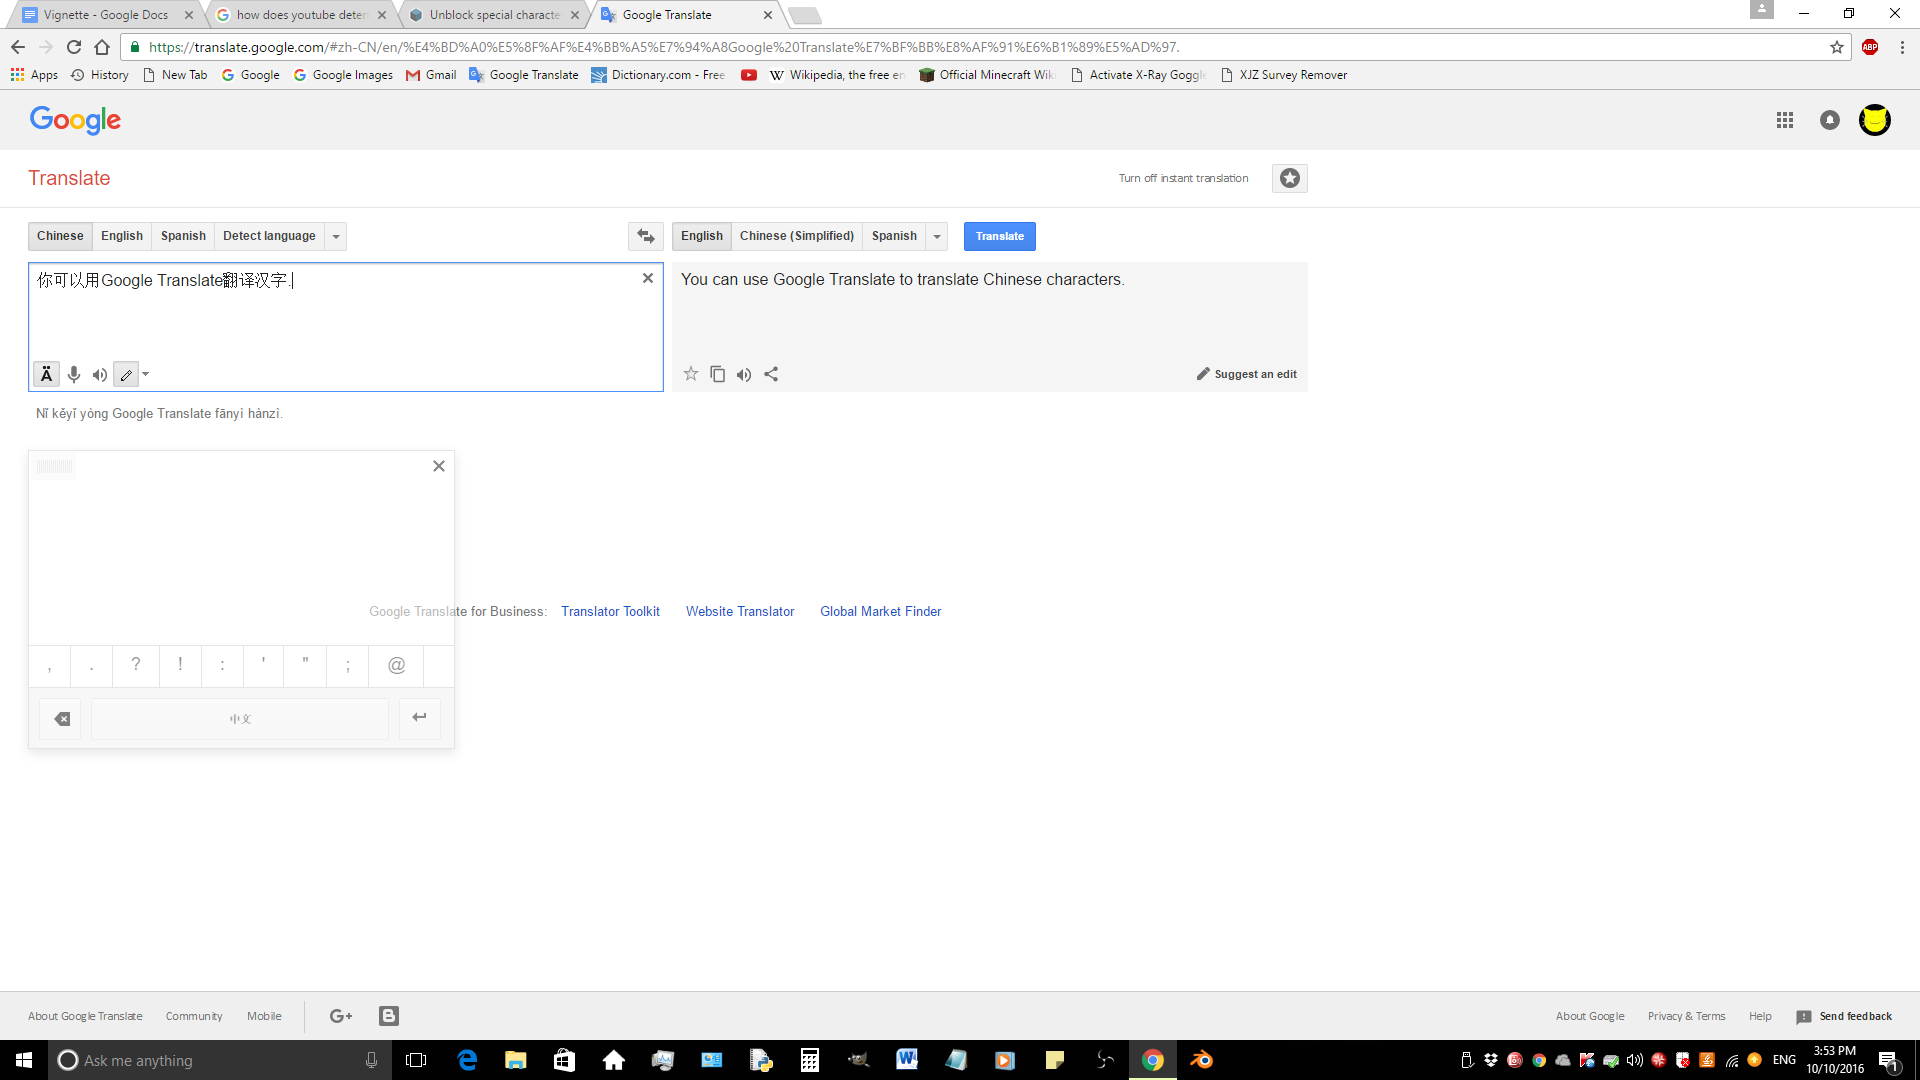Insert exclamation mark from handwriting panel
Image resolution: width=1920 pixels, height=1080 pixels.
coord(180,665)
